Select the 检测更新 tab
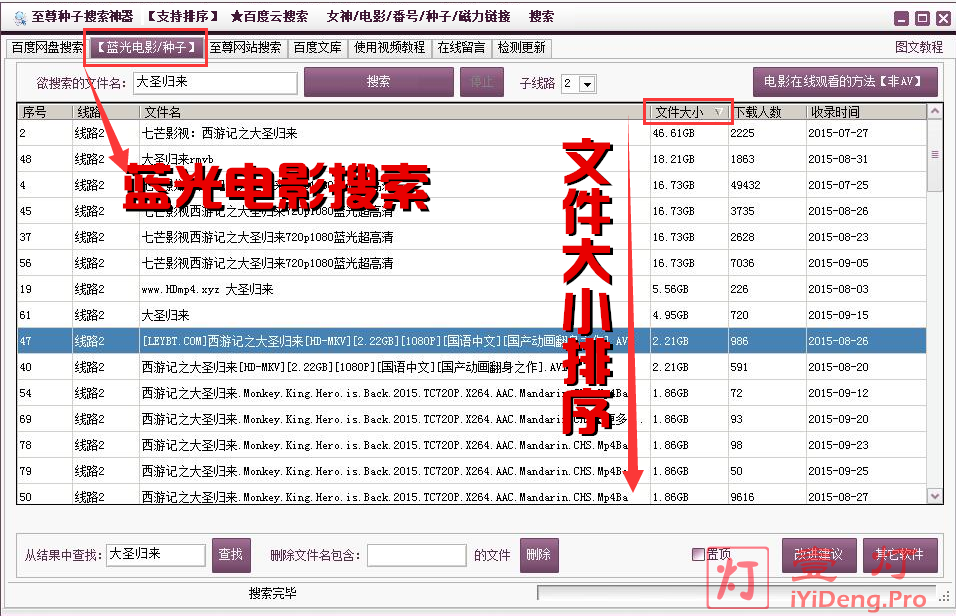The width and height of the screenshot is (956, 616). pyautogui.click(x=521, y=48)
